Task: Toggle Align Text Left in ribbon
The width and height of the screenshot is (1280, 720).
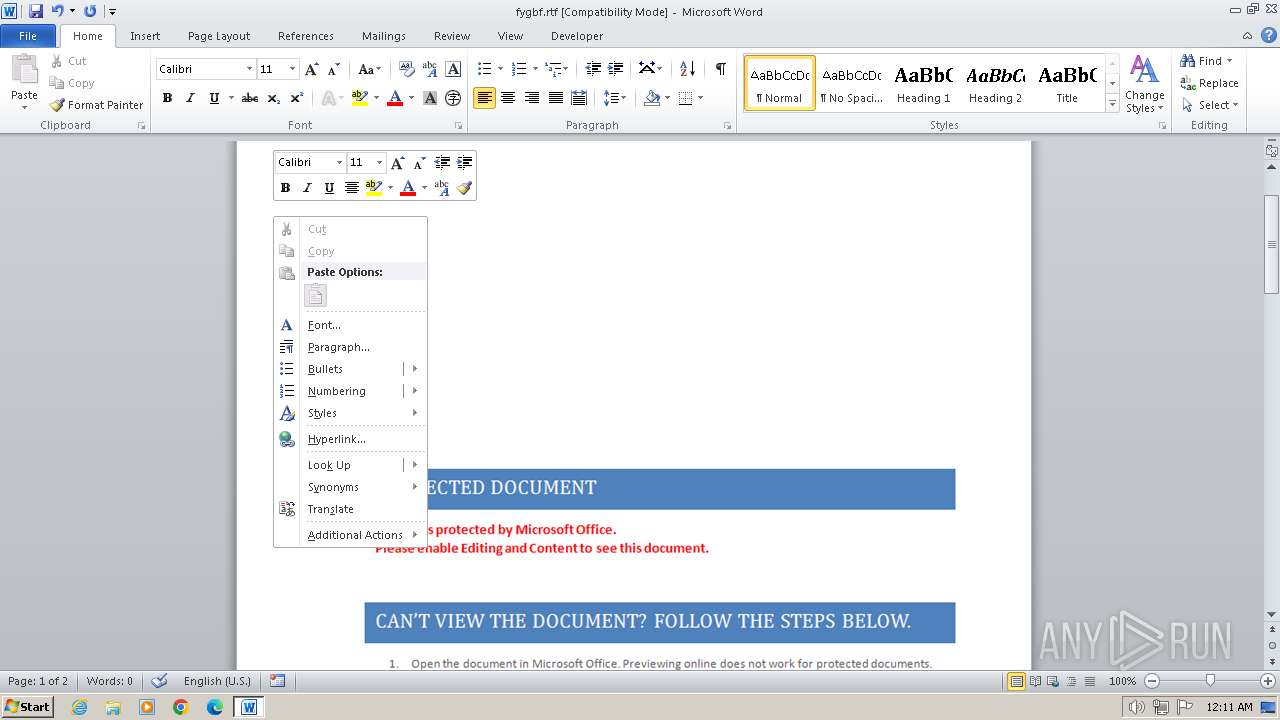Action: click(x=484, y=98)
